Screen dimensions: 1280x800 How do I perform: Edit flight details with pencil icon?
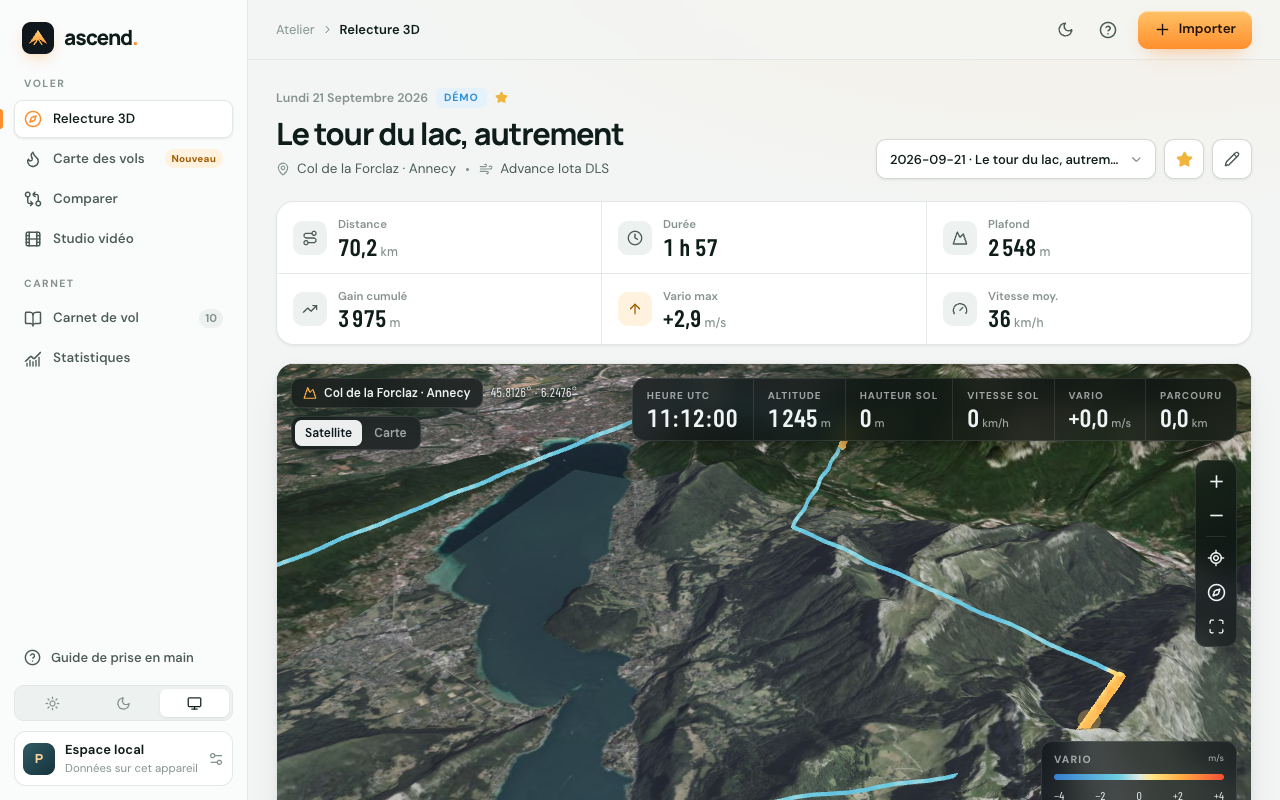[1232, 159]
